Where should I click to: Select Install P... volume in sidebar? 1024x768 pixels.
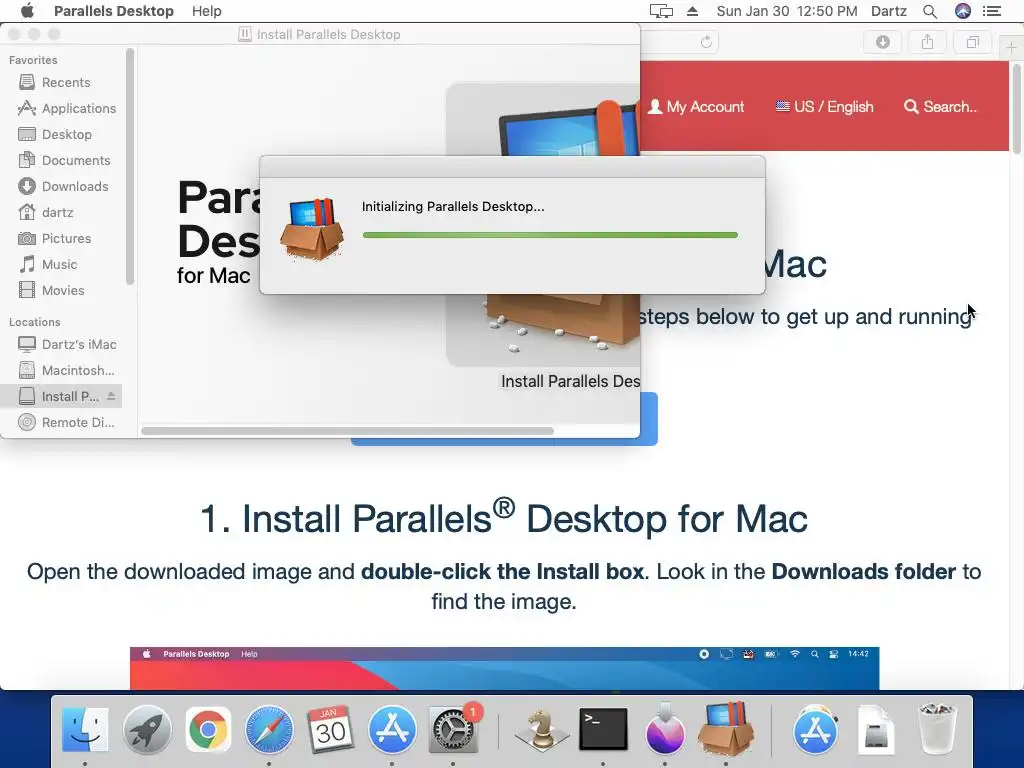tap(59, 396)
